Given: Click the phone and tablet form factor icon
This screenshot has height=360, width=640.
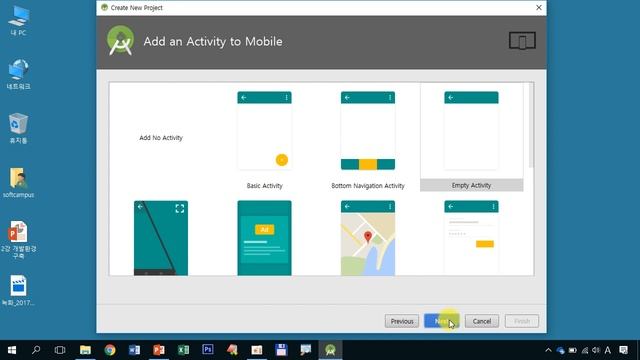Looking at the screenshot, I should (x=522, y=40).
